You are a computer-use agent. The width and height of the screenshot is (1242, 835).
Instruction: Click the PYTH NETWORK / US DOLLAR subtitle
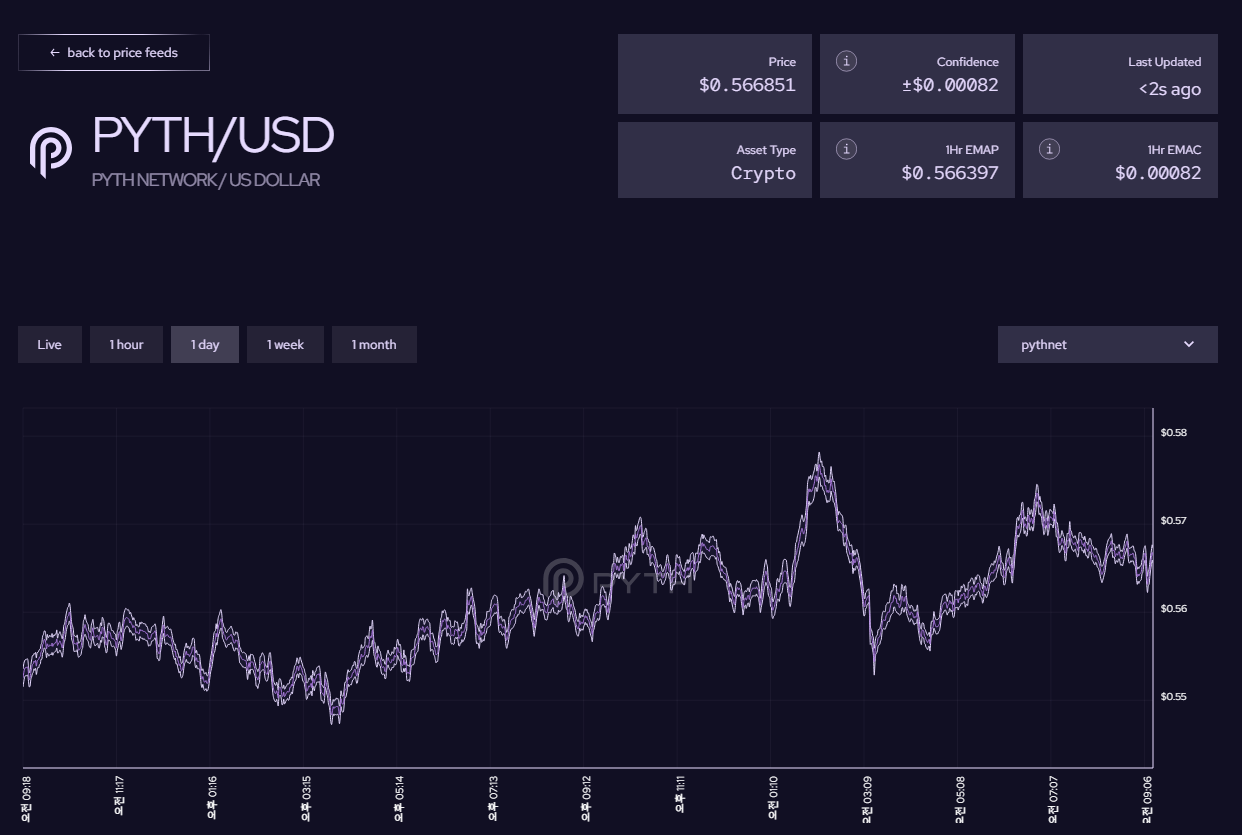click(206, 180)
